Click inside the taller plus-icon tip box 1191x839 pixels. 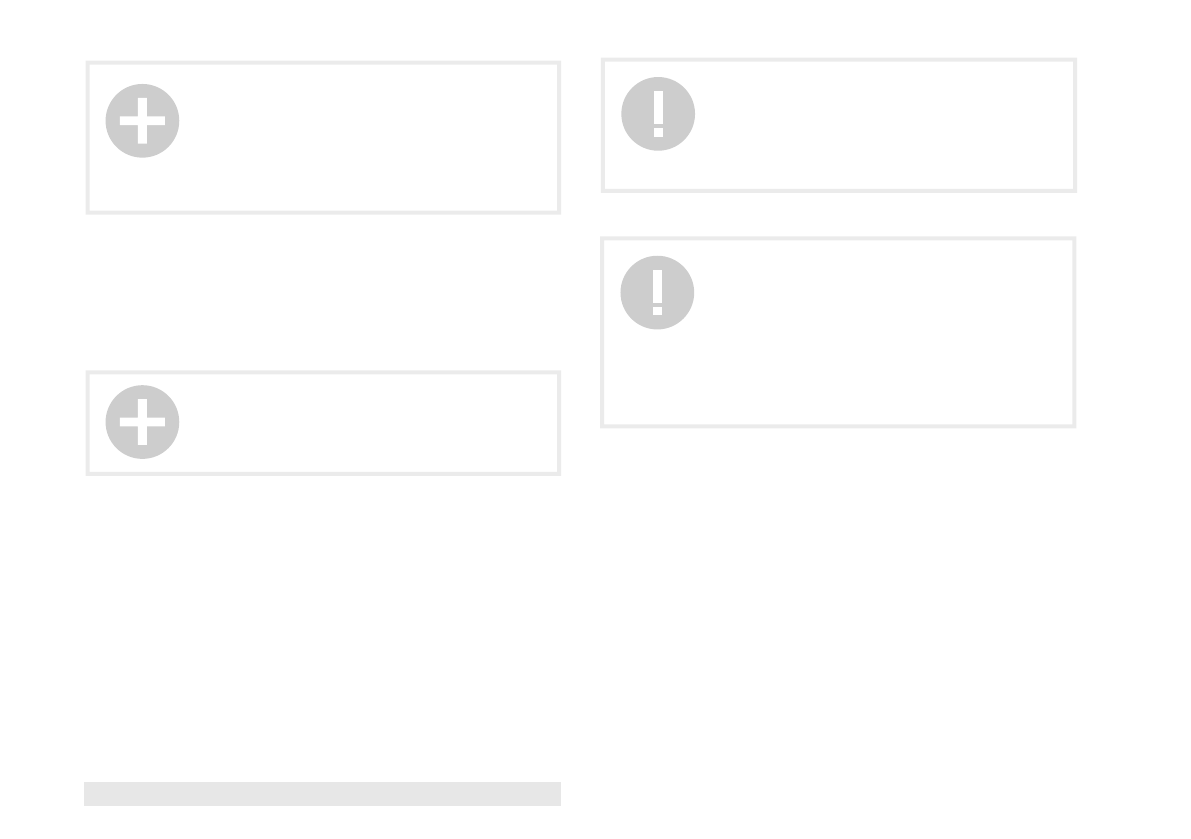360,150
